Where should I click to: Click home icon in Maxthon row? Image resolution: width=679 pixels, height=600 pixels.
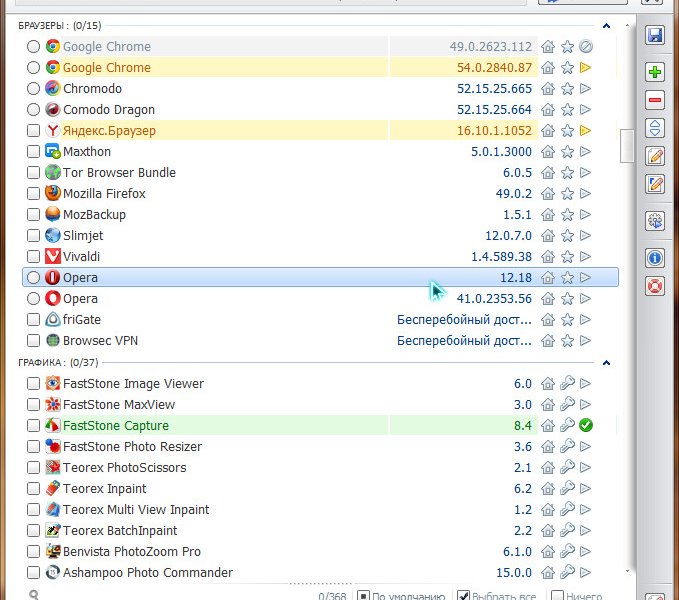(548, 152)
